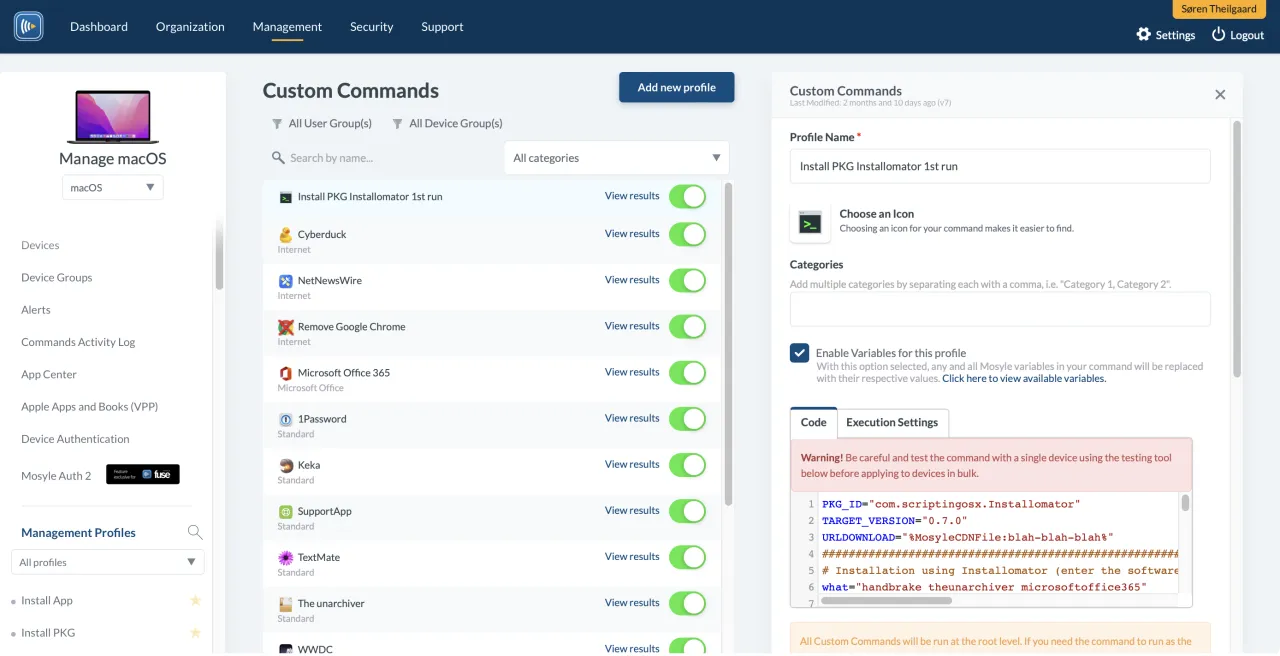
Task: Turn off the Keka command toggle
Action: click(687, 465)
